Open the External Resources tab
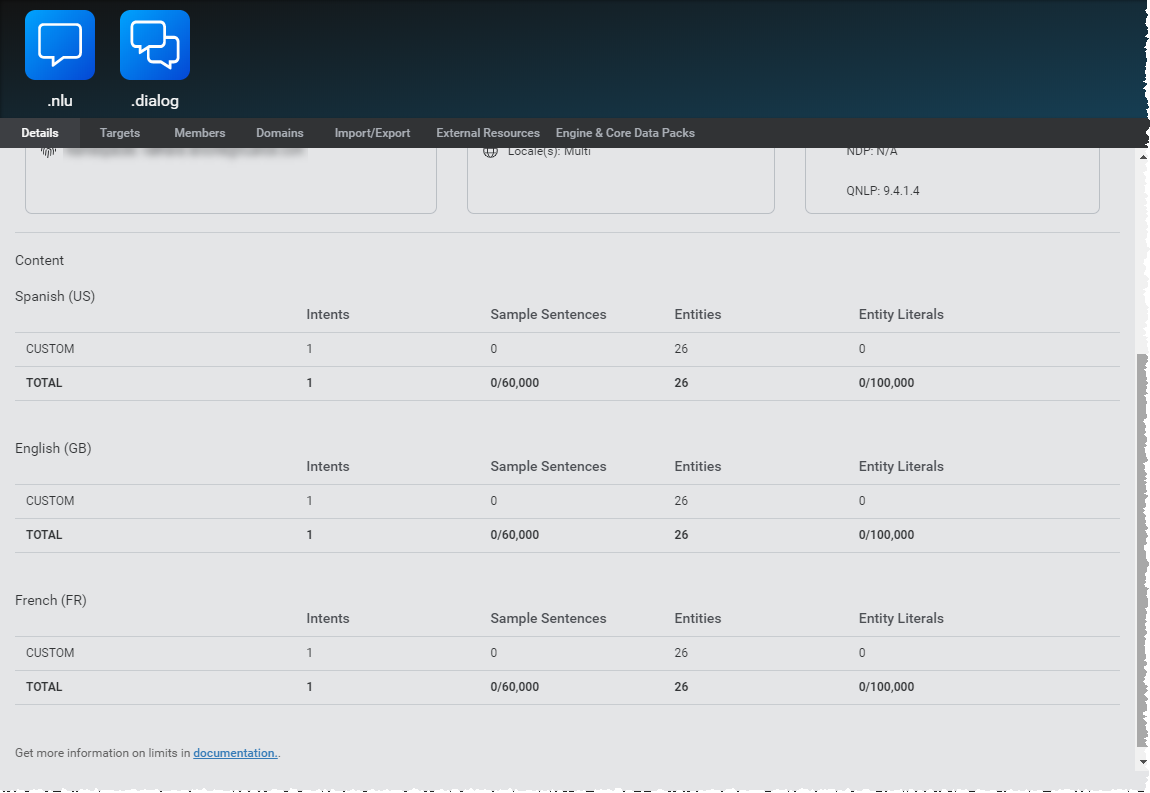The image size is (1150, 793). (x=487, y=132)
